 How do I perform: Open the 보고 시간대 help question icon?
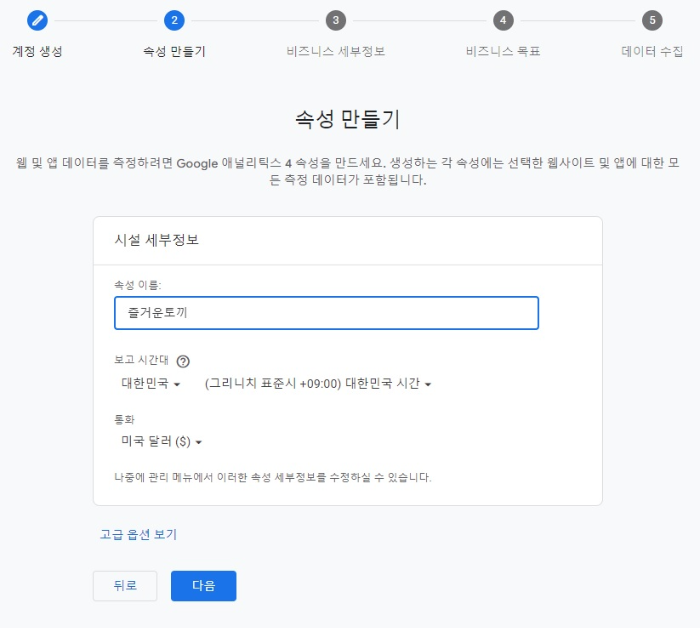[x=183, y=361]
